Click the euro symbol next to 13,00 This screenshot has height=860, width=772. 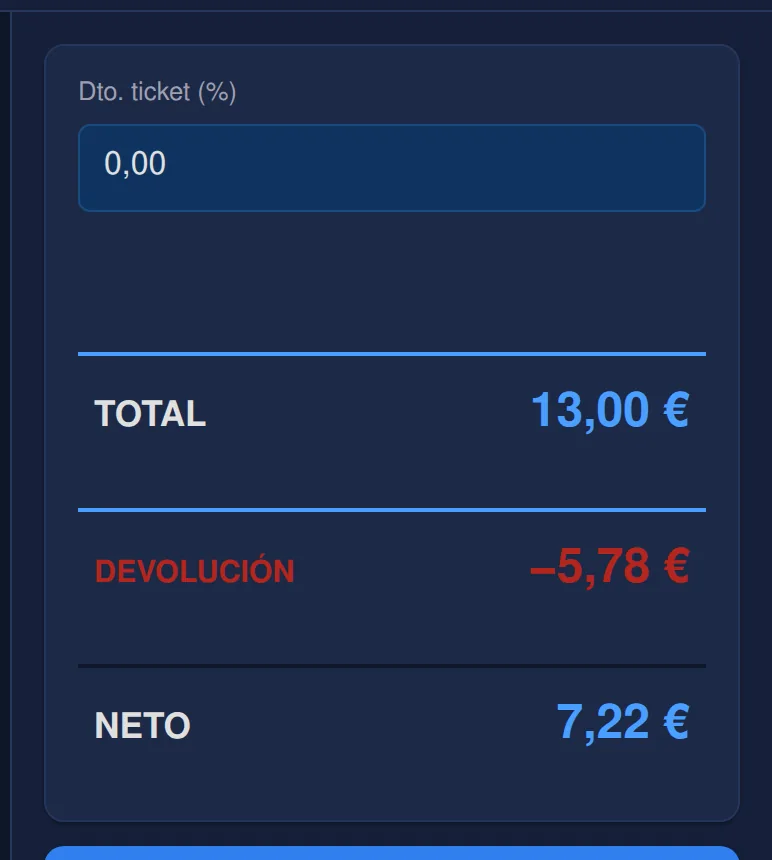pyautogui.click(x=676, y=410)
